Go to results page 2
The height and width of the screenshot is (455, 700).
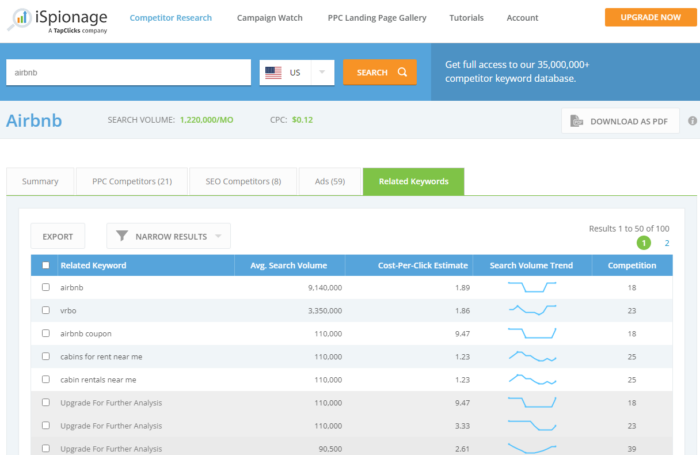[667, 243]
